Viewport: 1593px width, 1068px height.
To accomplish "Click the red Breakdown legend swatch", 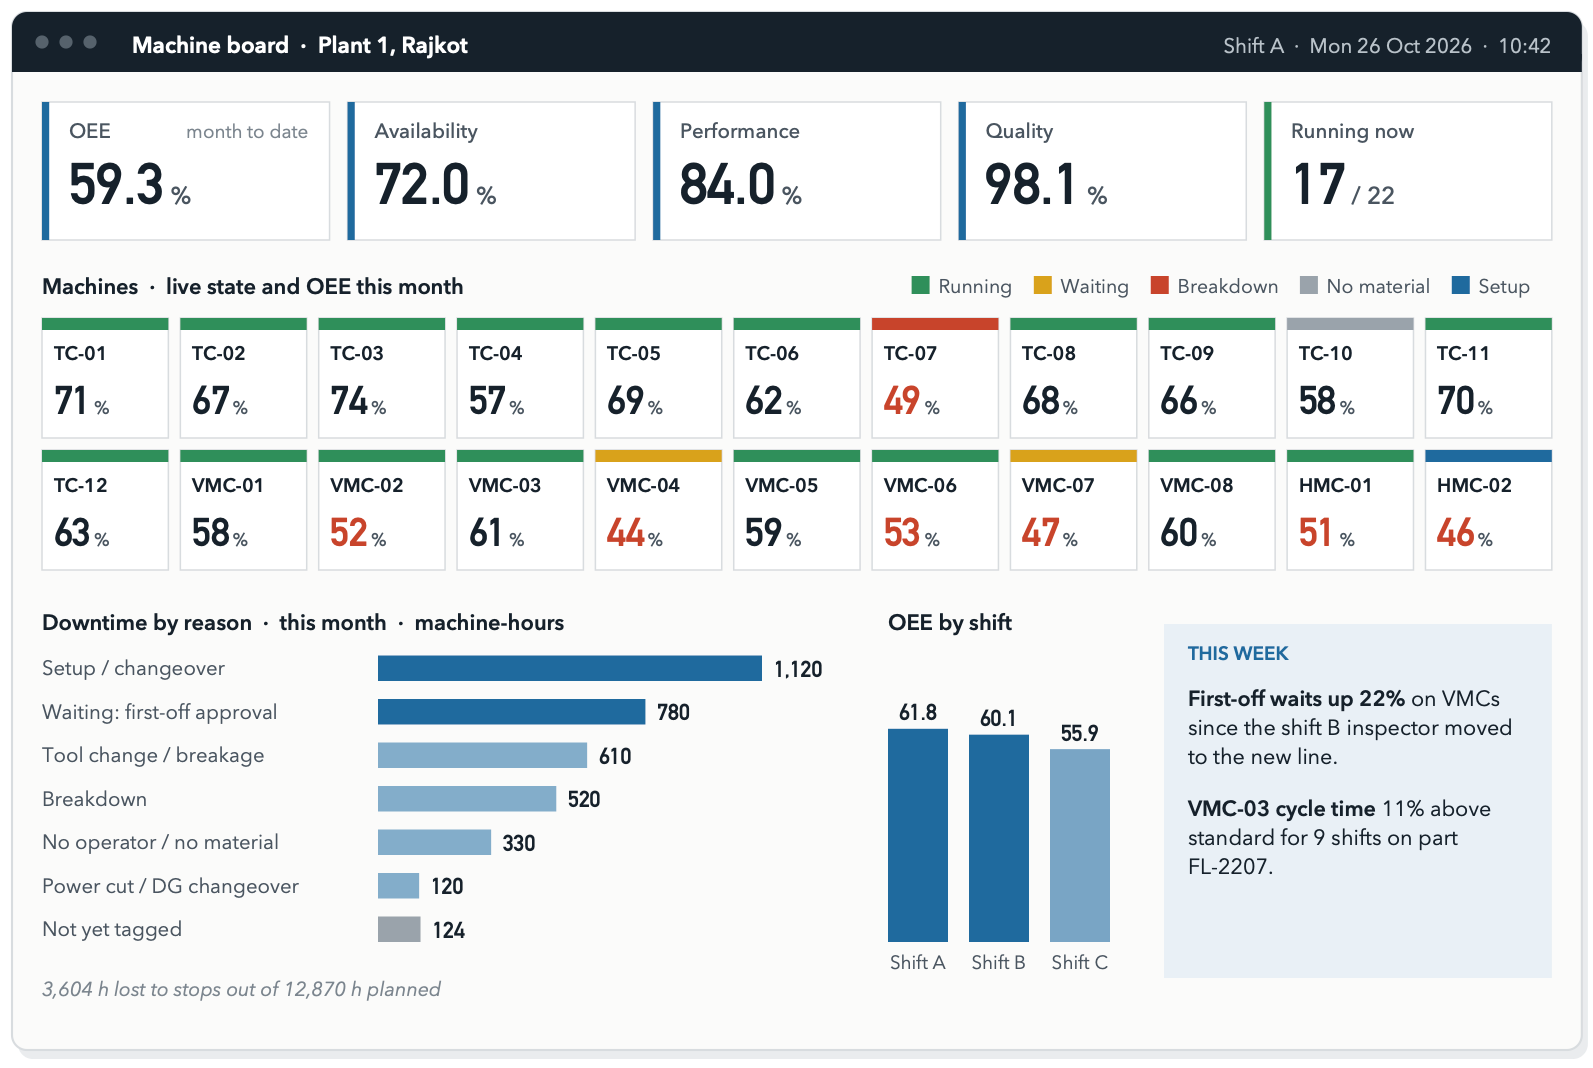I will click(x=1160, y=286).
